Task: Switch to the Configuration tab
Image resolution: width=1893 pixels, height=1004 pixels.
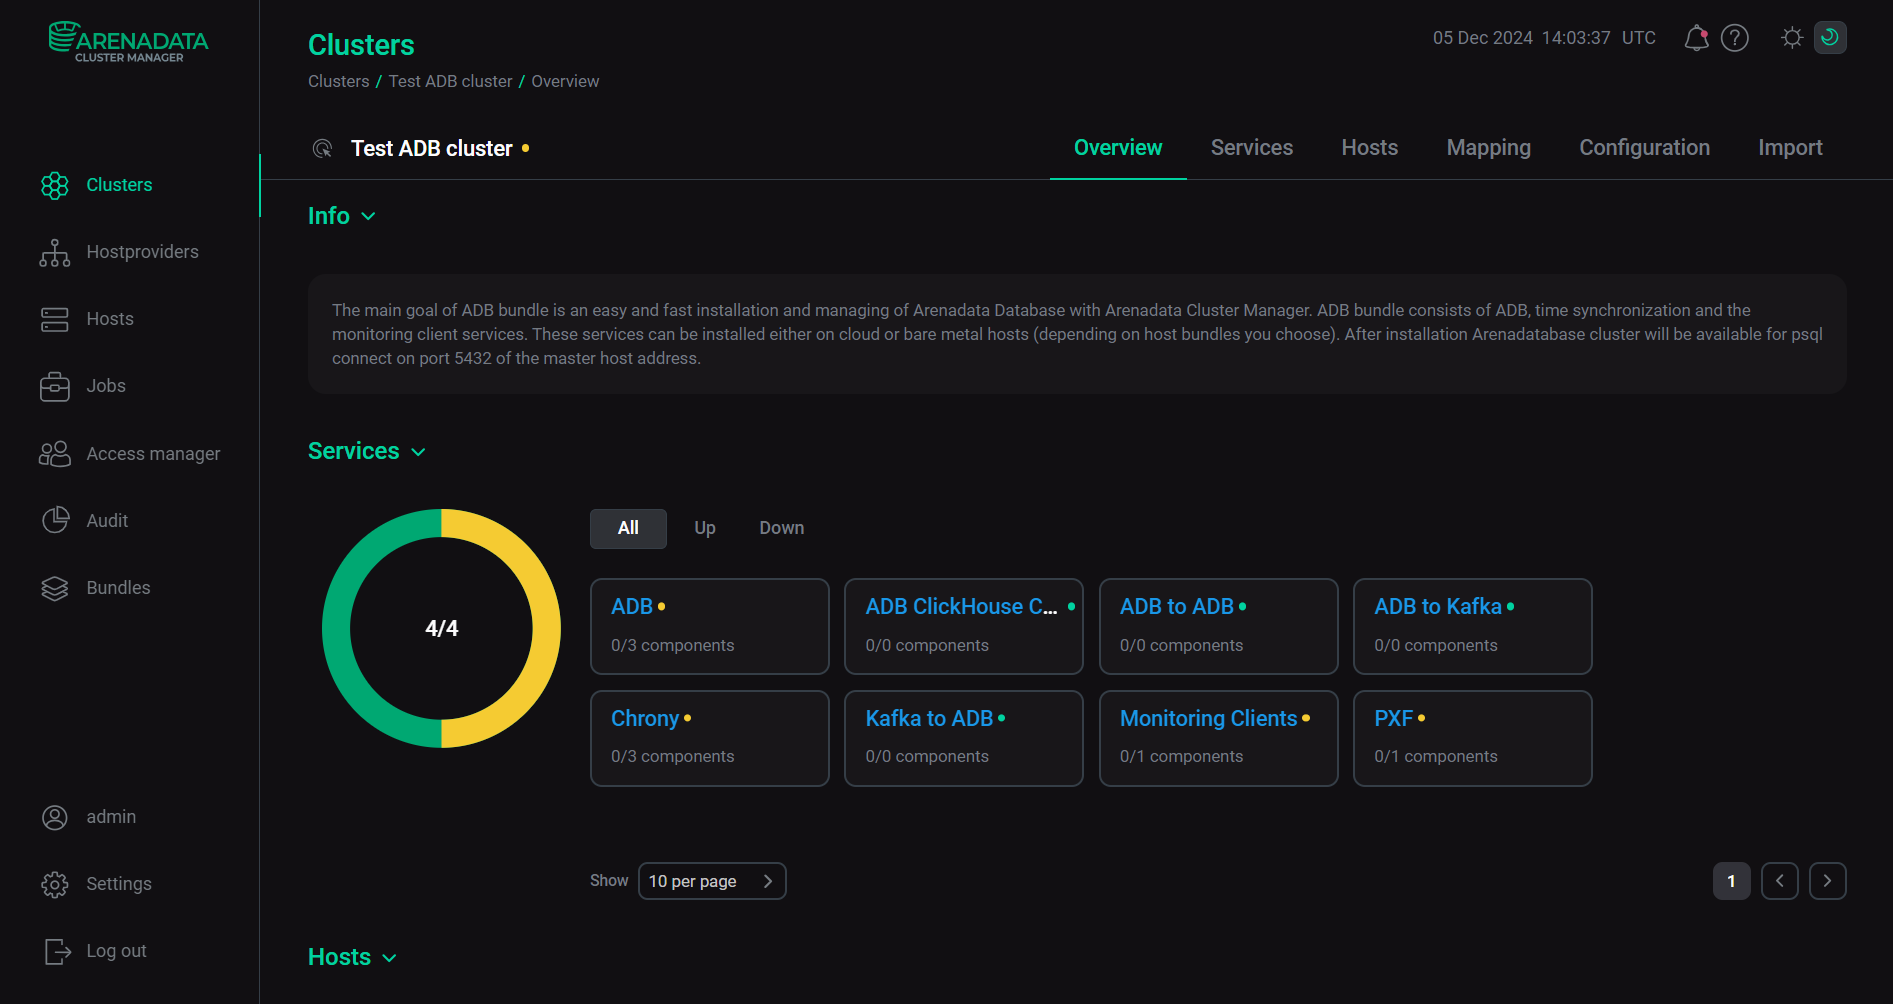Action: click(1645, 148)
